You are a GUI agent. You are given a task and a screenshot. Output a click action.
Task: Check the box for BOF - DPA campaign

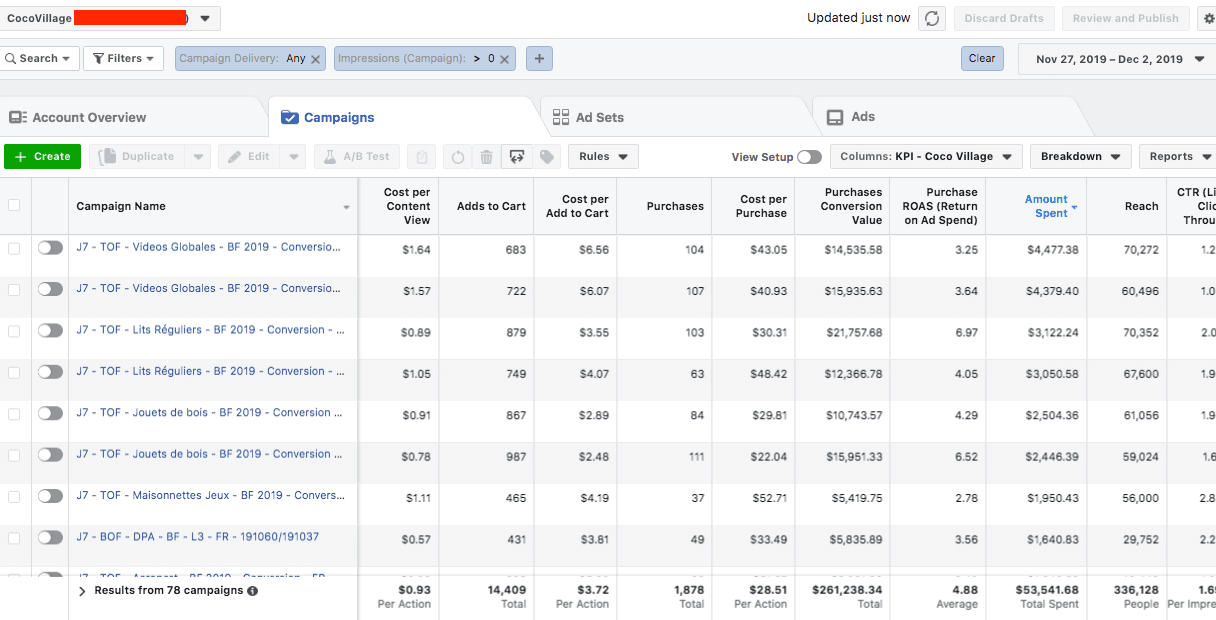coord(14,538)
